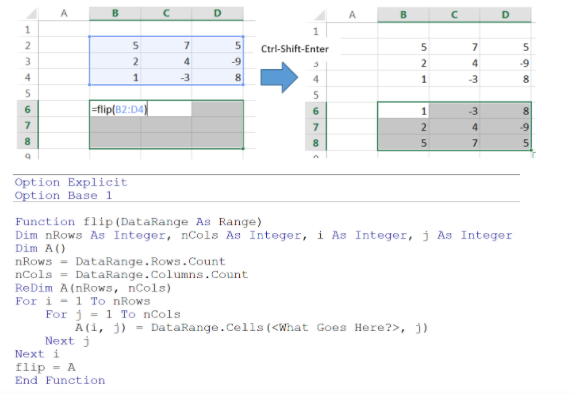
Task: Select cell C2 with value 7 in formula sheet
Action: 166,45
